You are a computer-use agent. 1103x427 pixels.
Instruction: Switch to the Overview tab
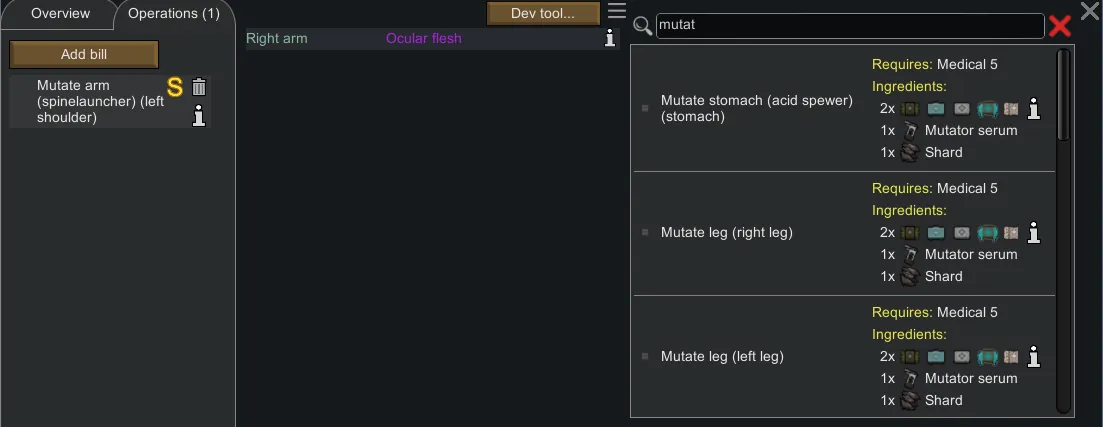60,14
